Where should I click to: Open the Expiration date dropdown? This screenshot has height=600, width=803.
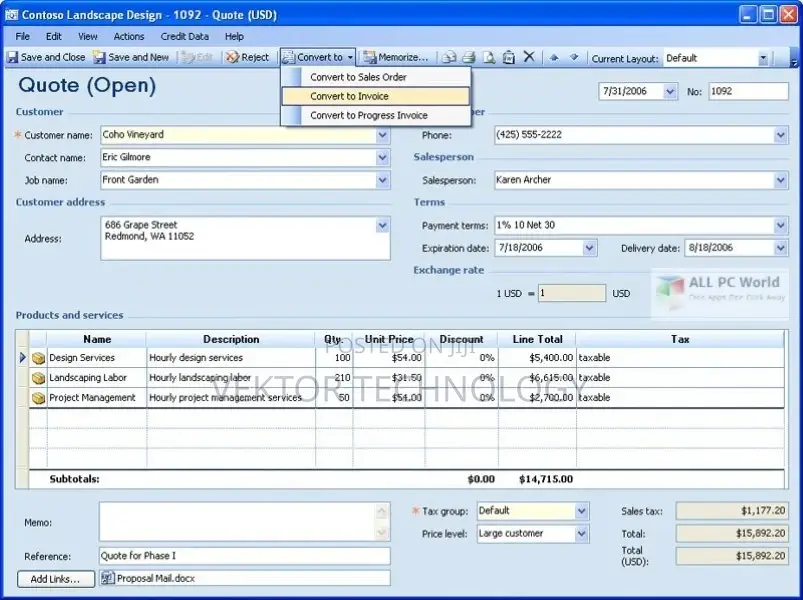pyautogui.click(x=589, y=248)
